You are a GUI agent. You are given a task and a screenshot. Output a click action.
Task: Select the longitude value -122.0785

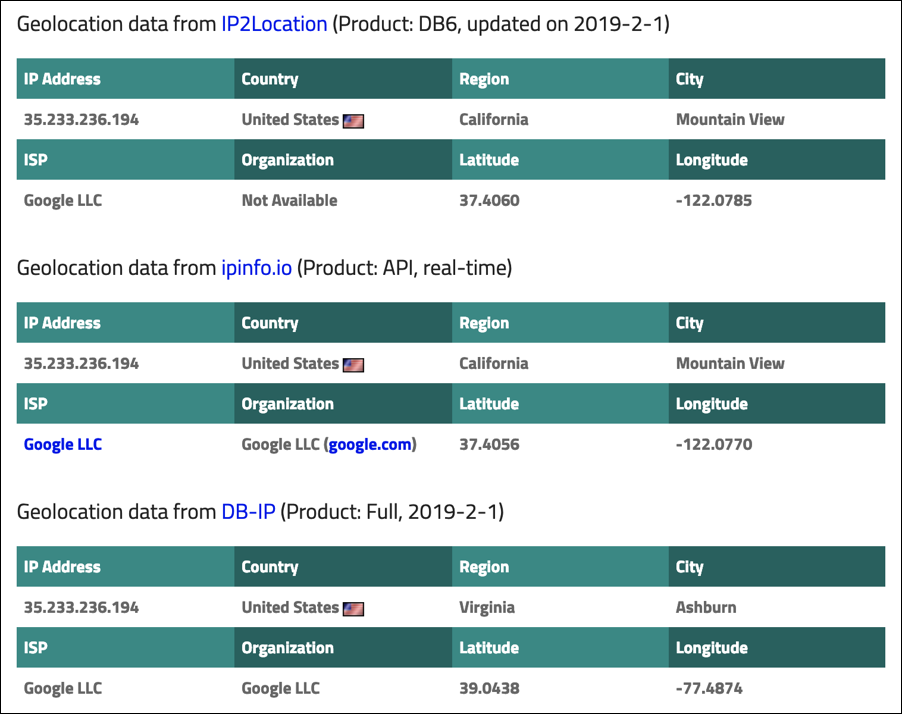(x=714, y=201)
